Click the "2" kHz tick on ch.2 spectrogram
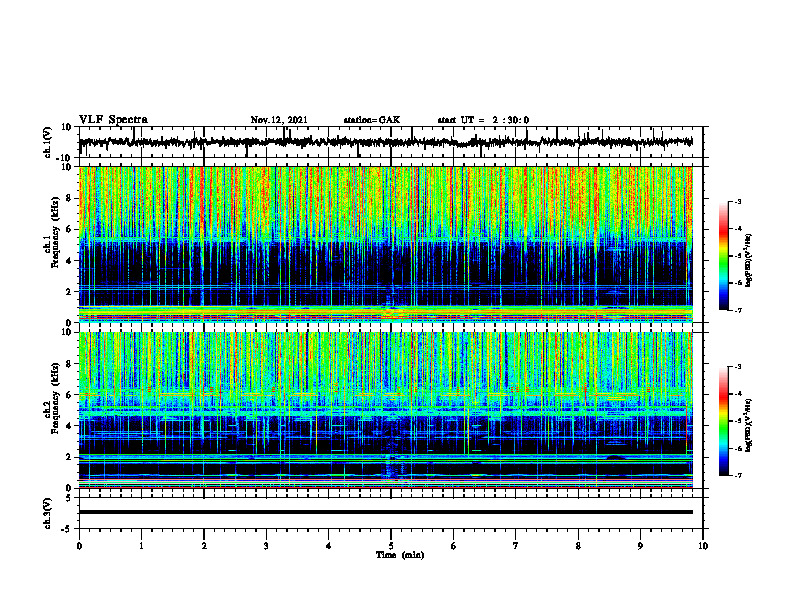Viewport: 792px width, 612px height. tap(70, 457)
